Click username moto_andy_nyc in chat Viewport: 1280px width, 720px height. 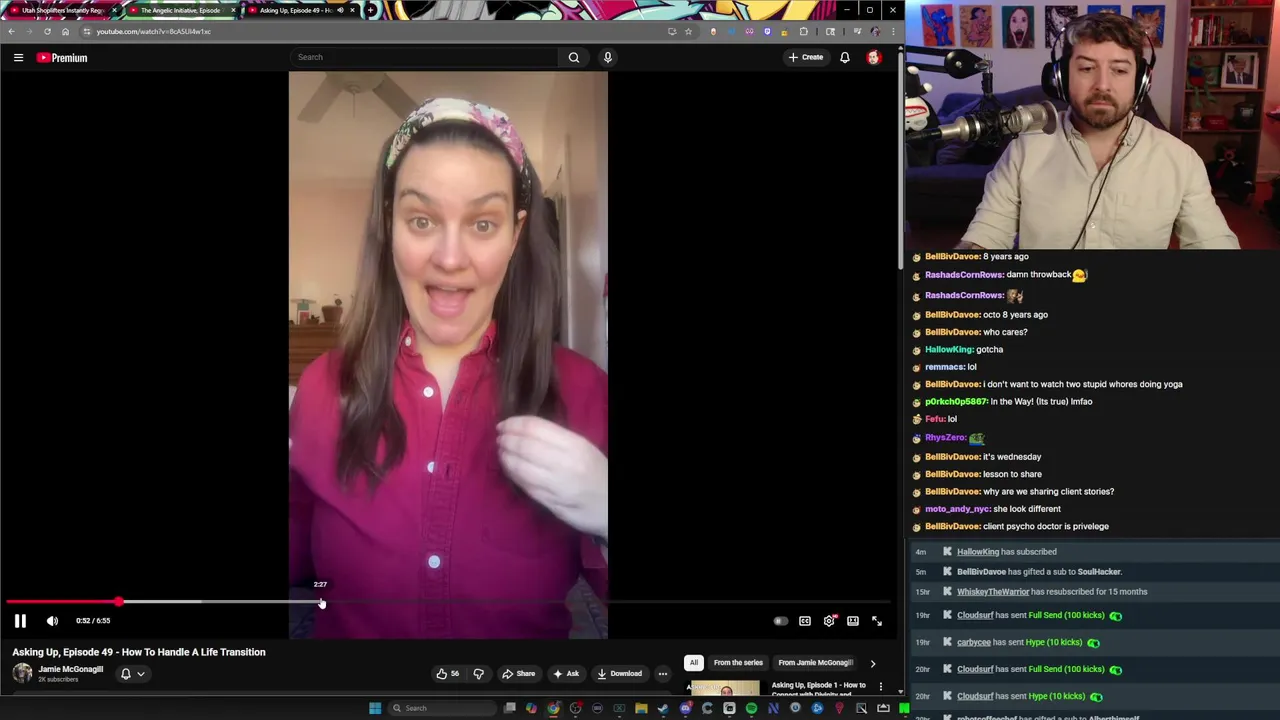pyautogui.click(x=957, y=509)
